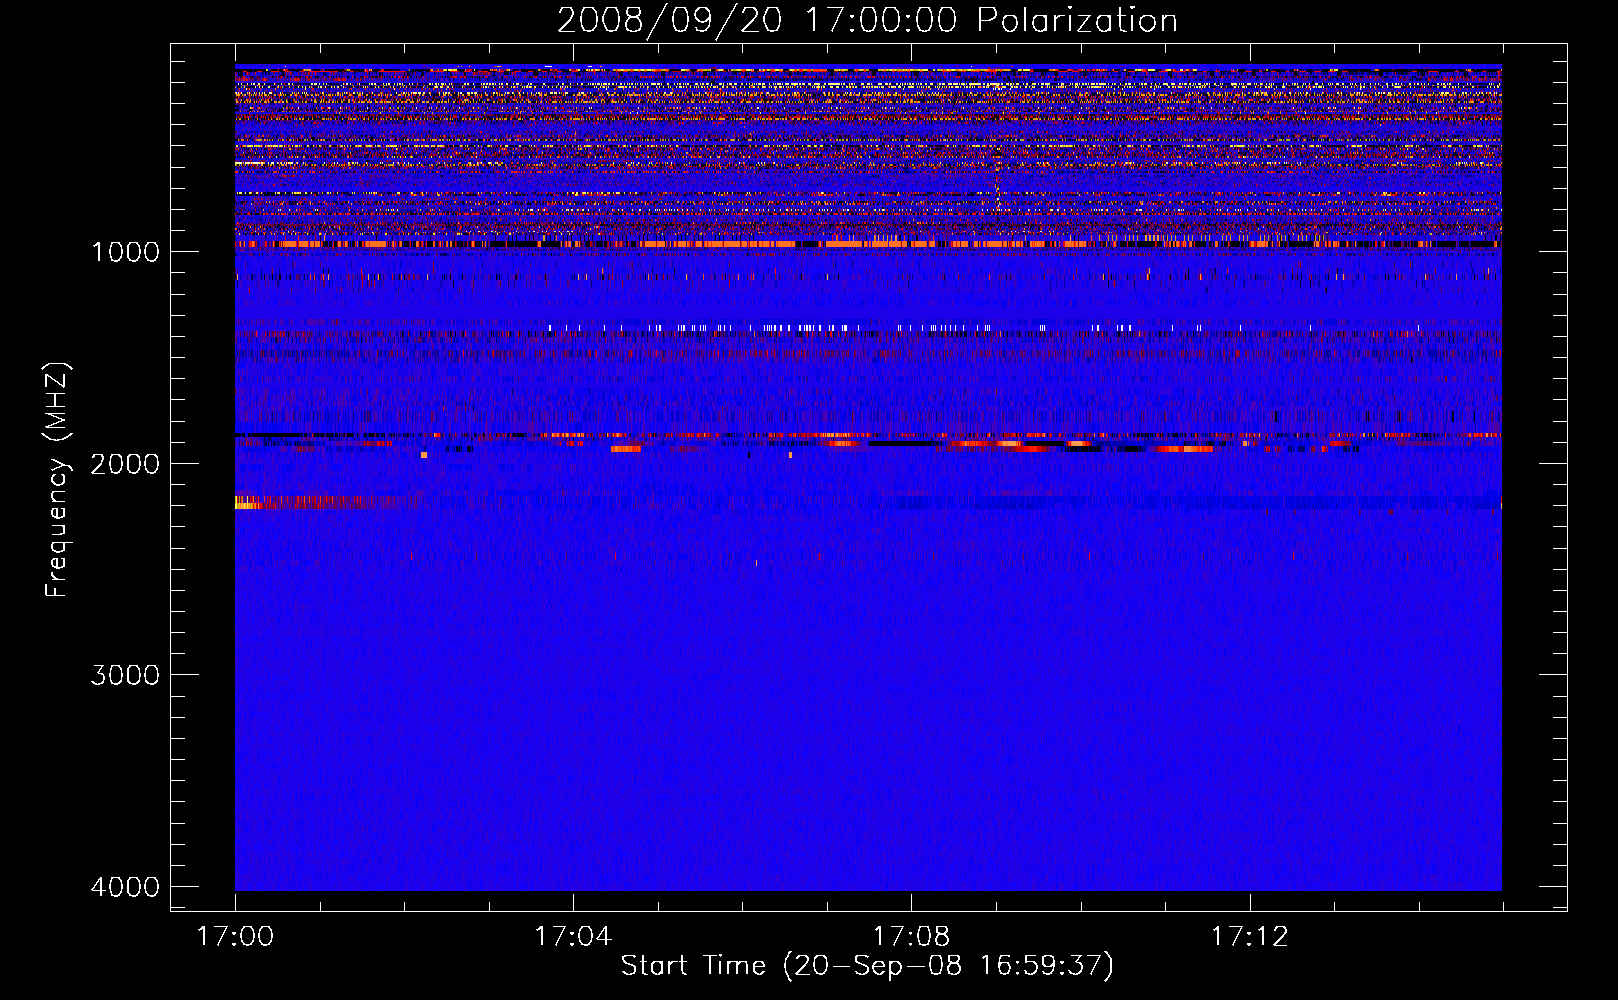Click the 4000 frequency tick label

[125, 887]
